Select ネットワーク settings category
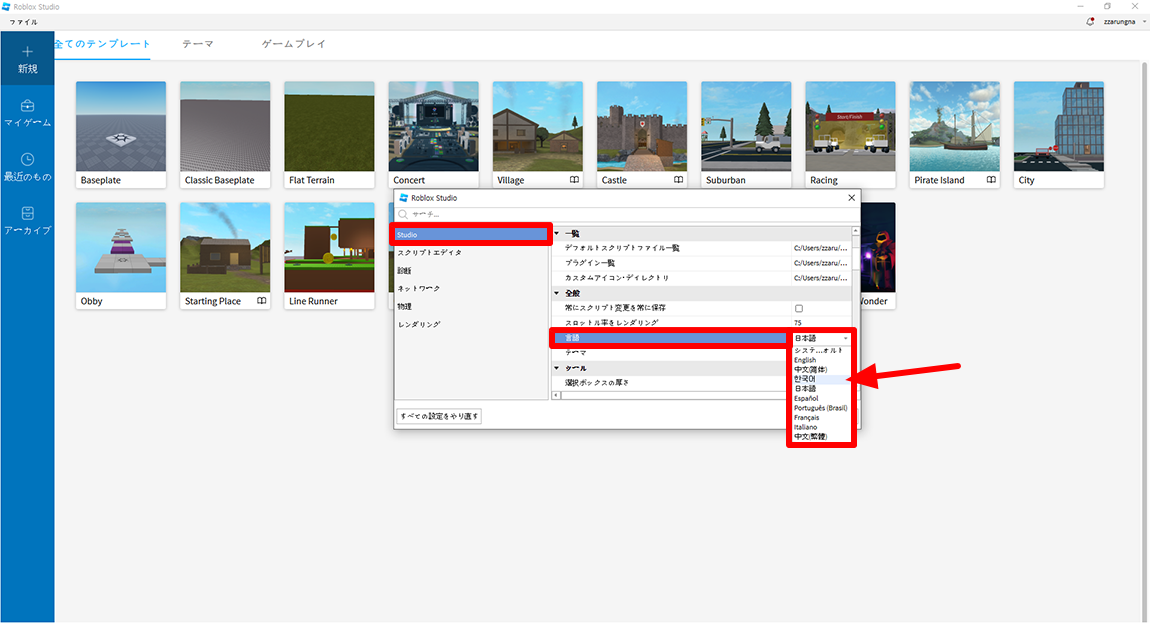1150x623 pixels. (472, 288)
